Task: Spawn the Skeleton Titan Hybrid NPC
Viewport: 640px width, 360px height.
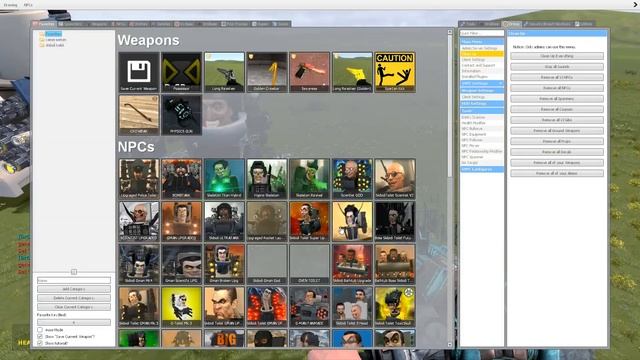Action: coord(224,179)
